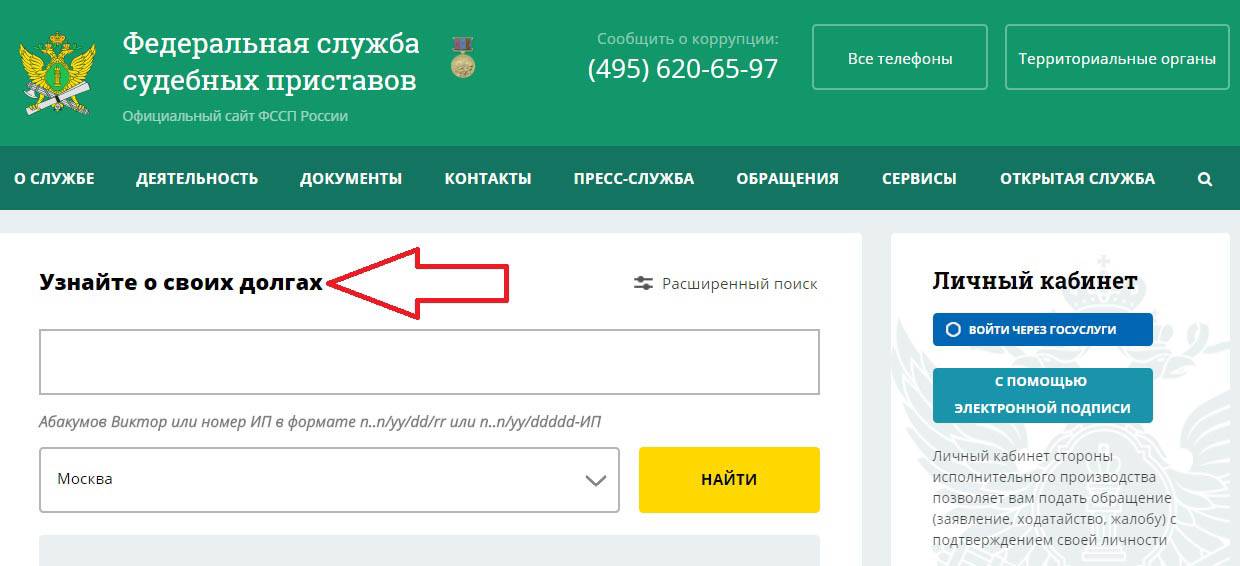
Task: Open the ОТКРЫТАЯ СЛУЖБА menu
Action: tap(1077, 179)
